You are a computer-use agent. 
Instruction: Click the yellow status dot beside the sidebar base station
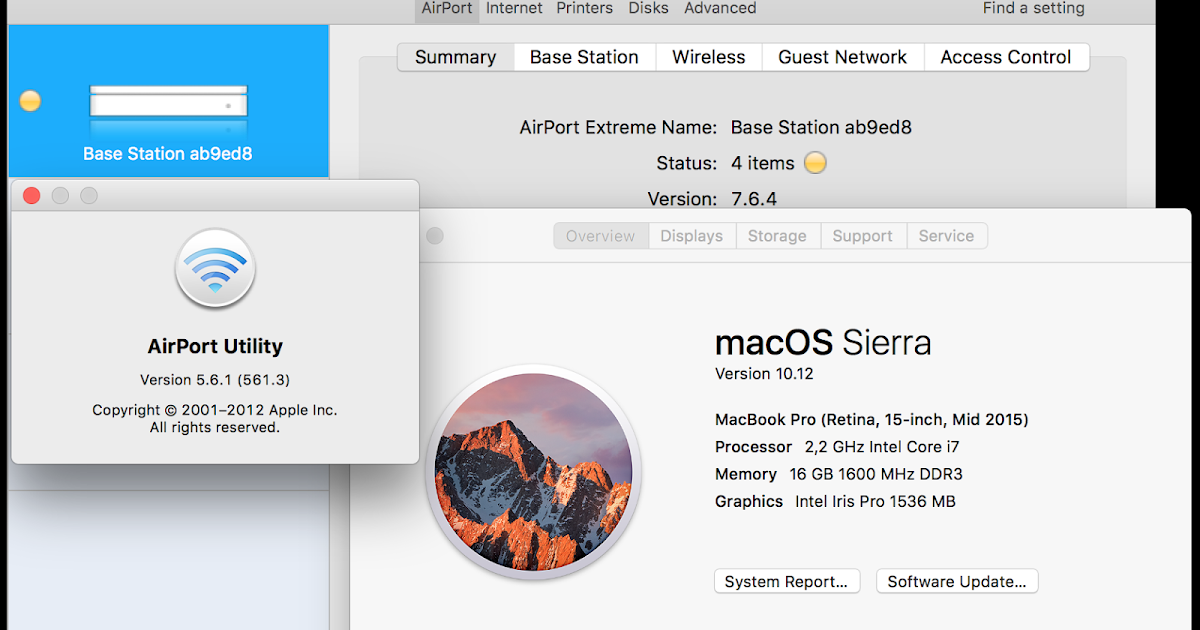click(x=31, y=101)
